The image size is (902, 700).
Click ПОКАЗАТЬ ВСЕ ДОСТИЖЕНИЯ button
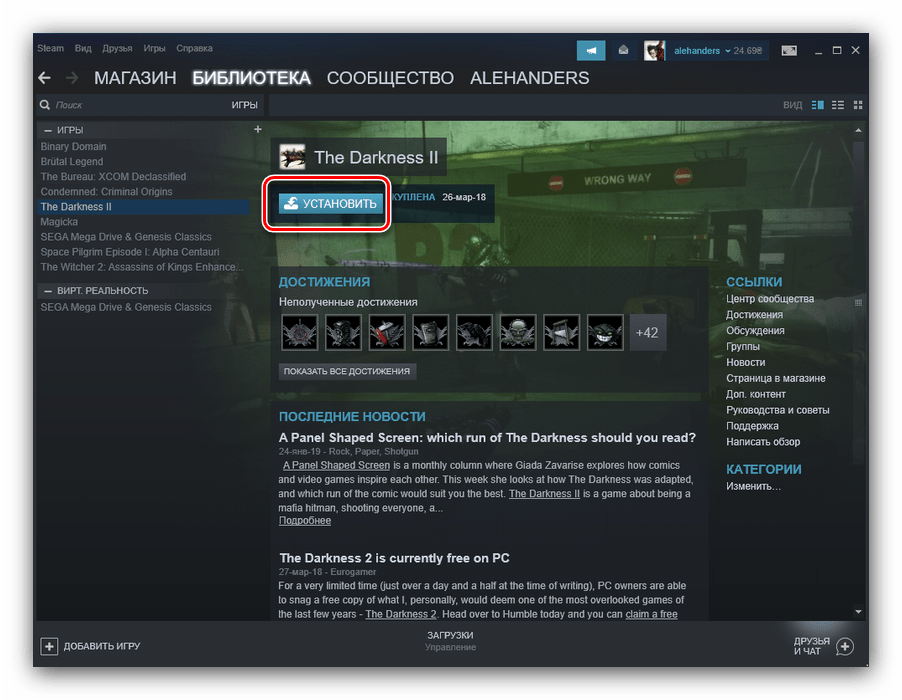tap(347, 371)
